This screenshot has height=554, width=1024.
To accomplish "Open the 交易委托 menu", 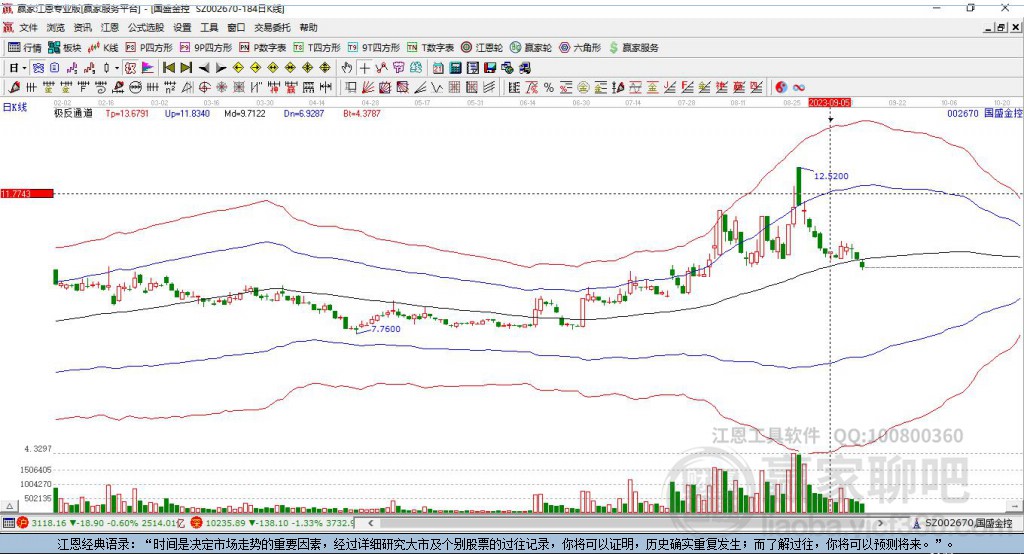I will (x=272, y=27).
